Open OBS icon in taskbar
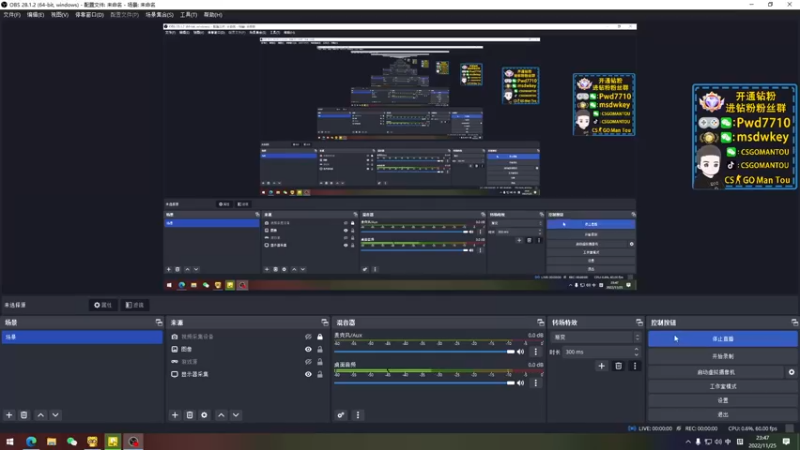 tap(133, 441)
